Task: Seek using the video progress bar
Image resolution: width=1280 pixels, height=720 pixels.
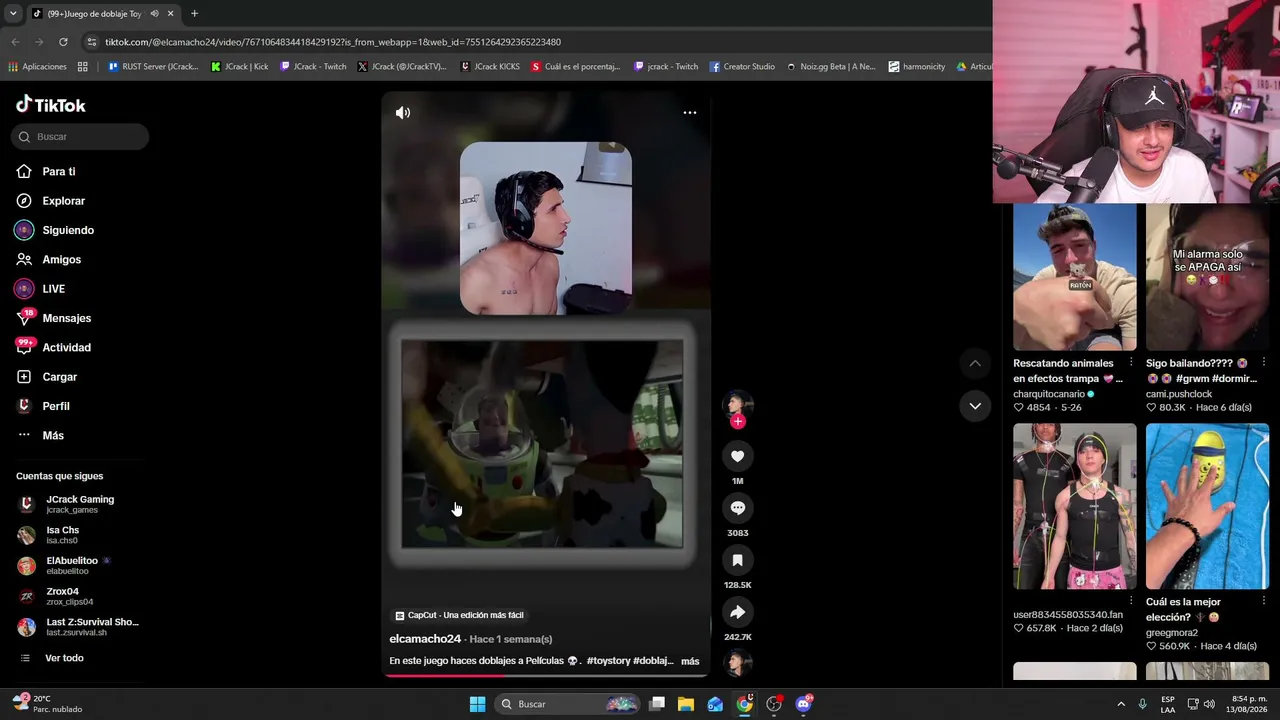Action: pos(546,675)
